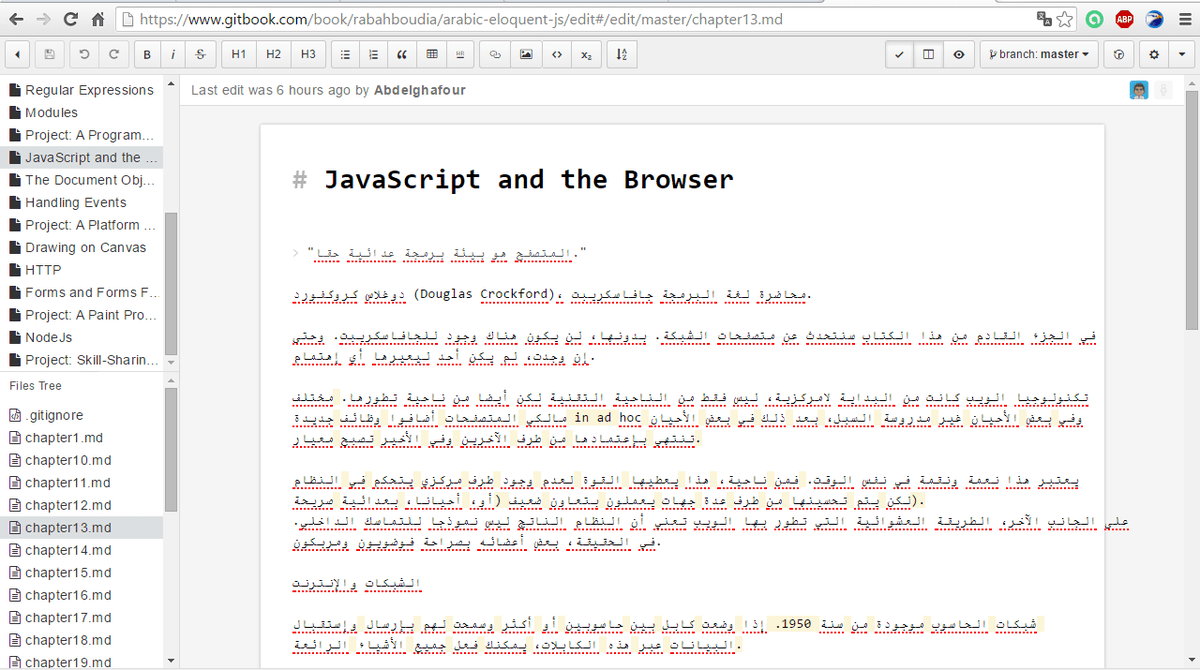Image resolution: width=1200 pixels, height=670 pixels.
Task: Open chapter18.md in files tree
Action: click(82, 640)
